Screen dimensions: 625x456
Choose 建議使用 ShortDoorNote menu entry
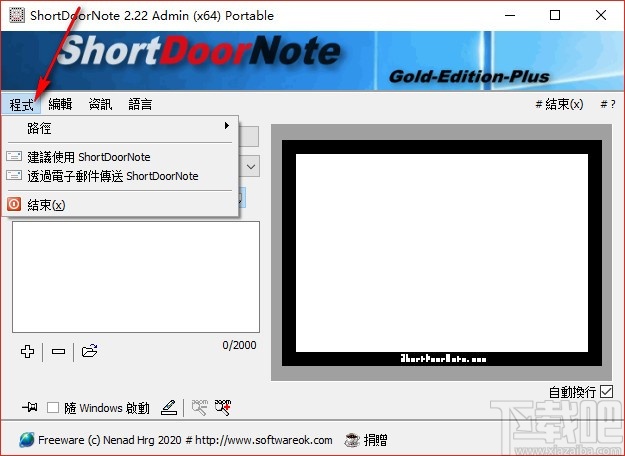[x=120, y=157]
